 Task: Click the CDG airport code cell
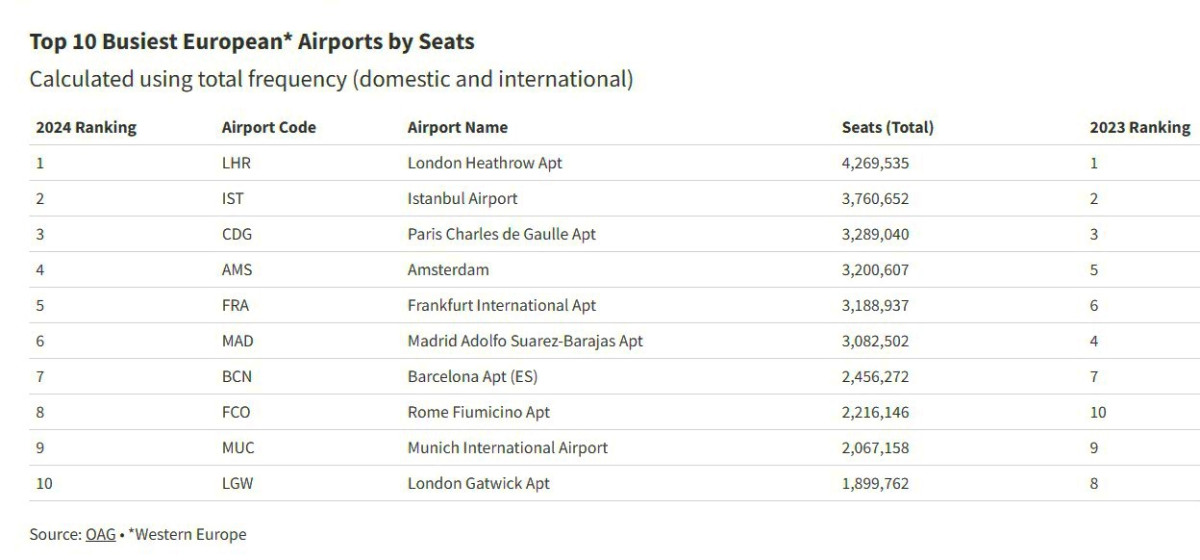(237, 234)
